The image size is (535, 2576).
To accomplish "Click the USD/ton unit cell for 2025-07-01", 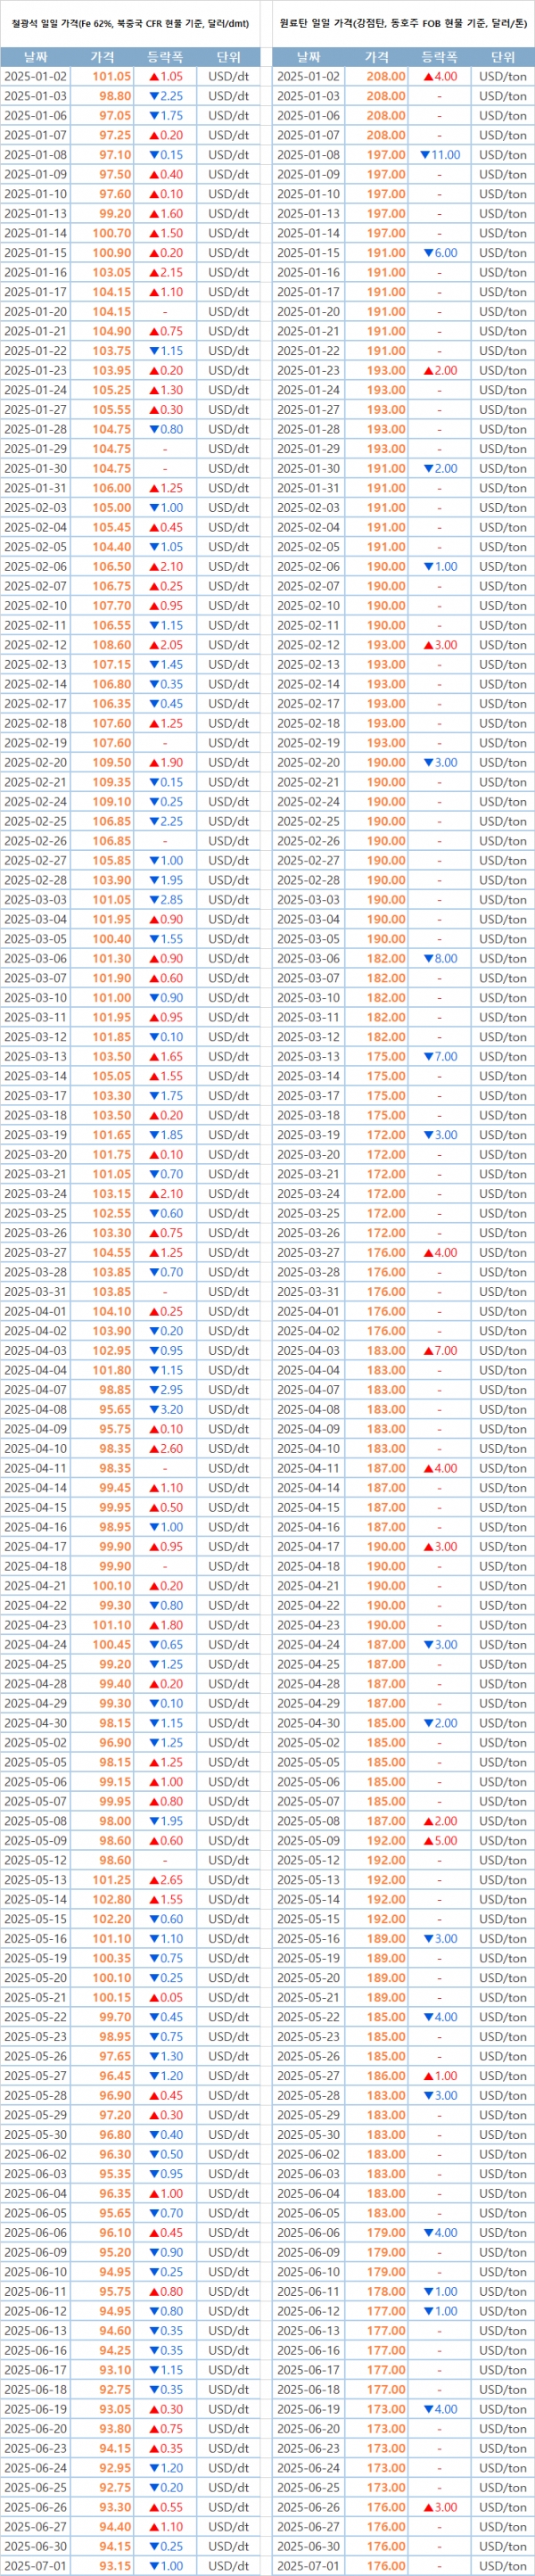I will [x=502, y=2566].
